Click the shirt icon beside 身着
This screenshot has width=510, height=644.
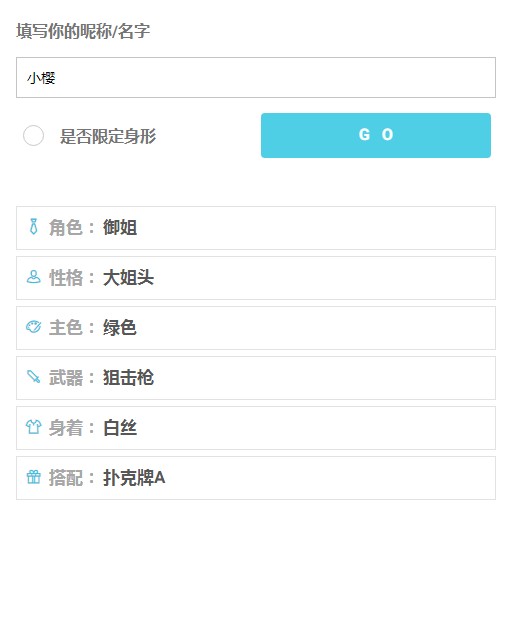pyautogui.click(x=34, y=427)
